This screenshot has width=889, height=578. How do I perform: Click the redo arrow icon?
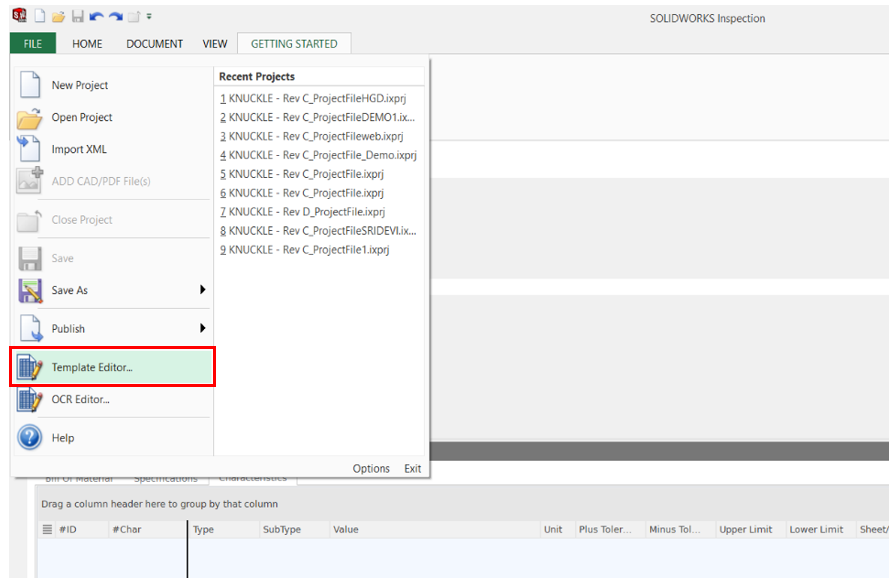pyautogui.click(x=116, y=16)
